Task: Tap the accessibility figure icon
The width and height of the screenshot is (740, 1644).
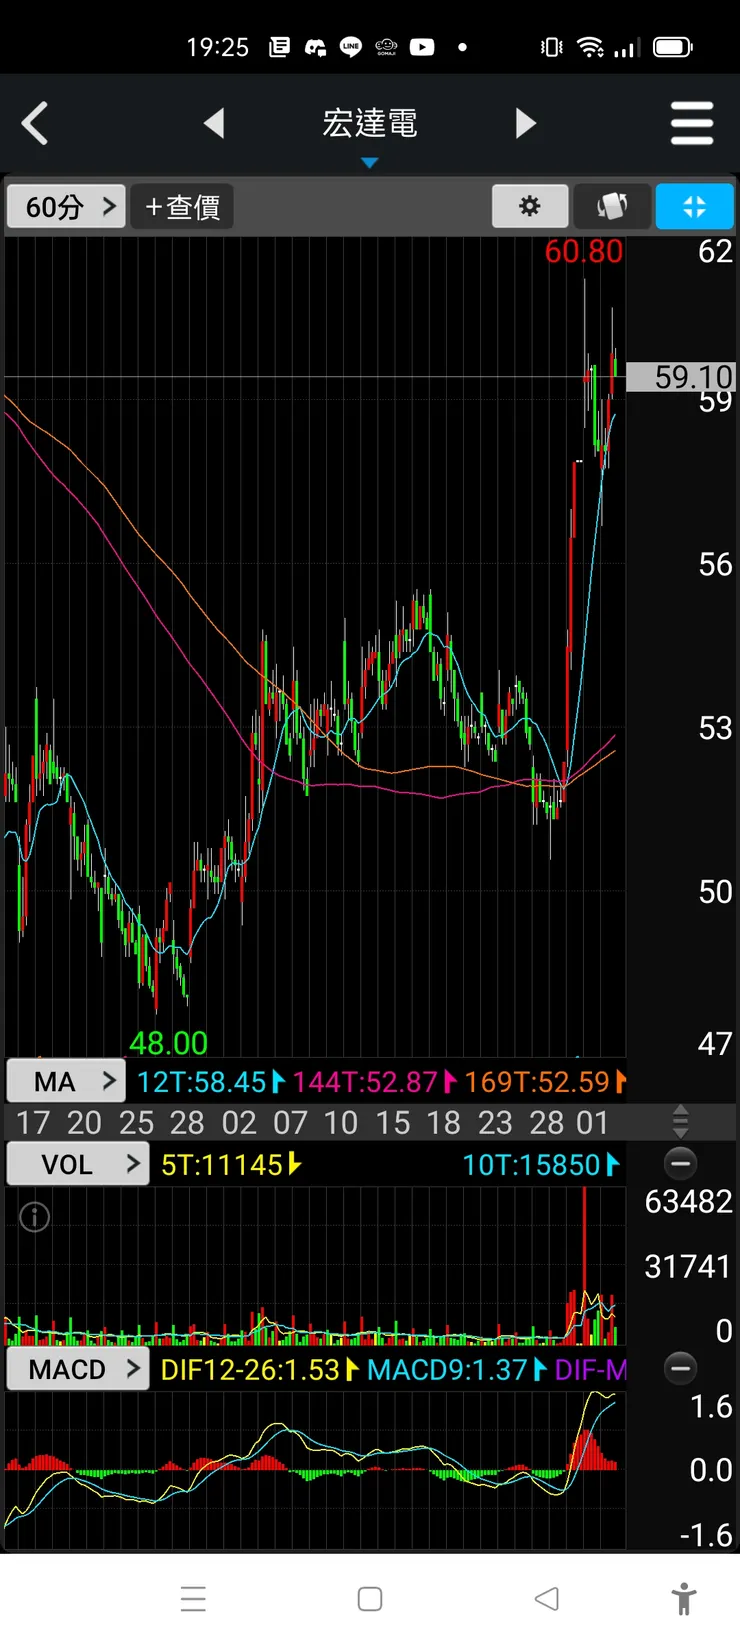Action: 684,1599
